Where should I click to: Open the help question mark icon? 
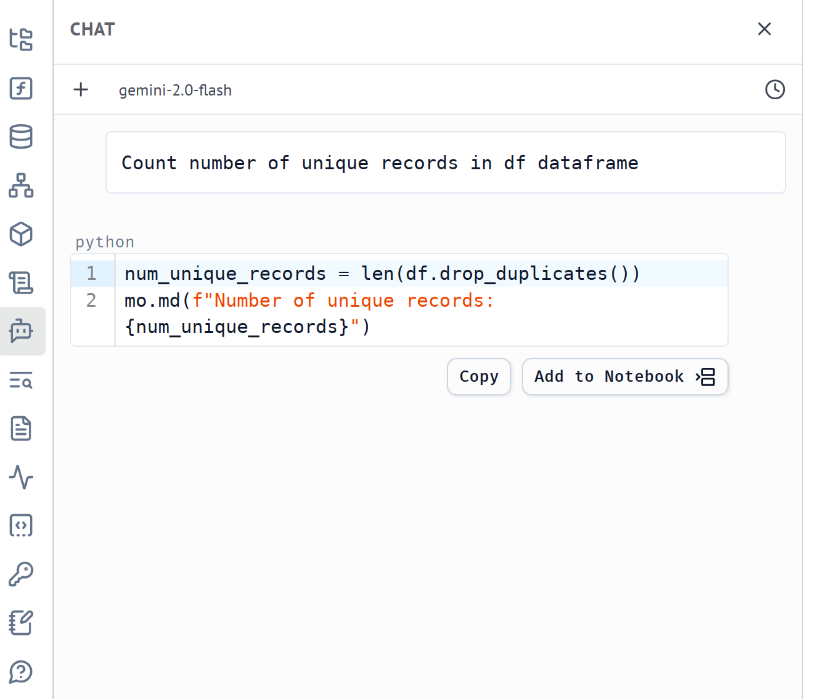tap(21, 671)
